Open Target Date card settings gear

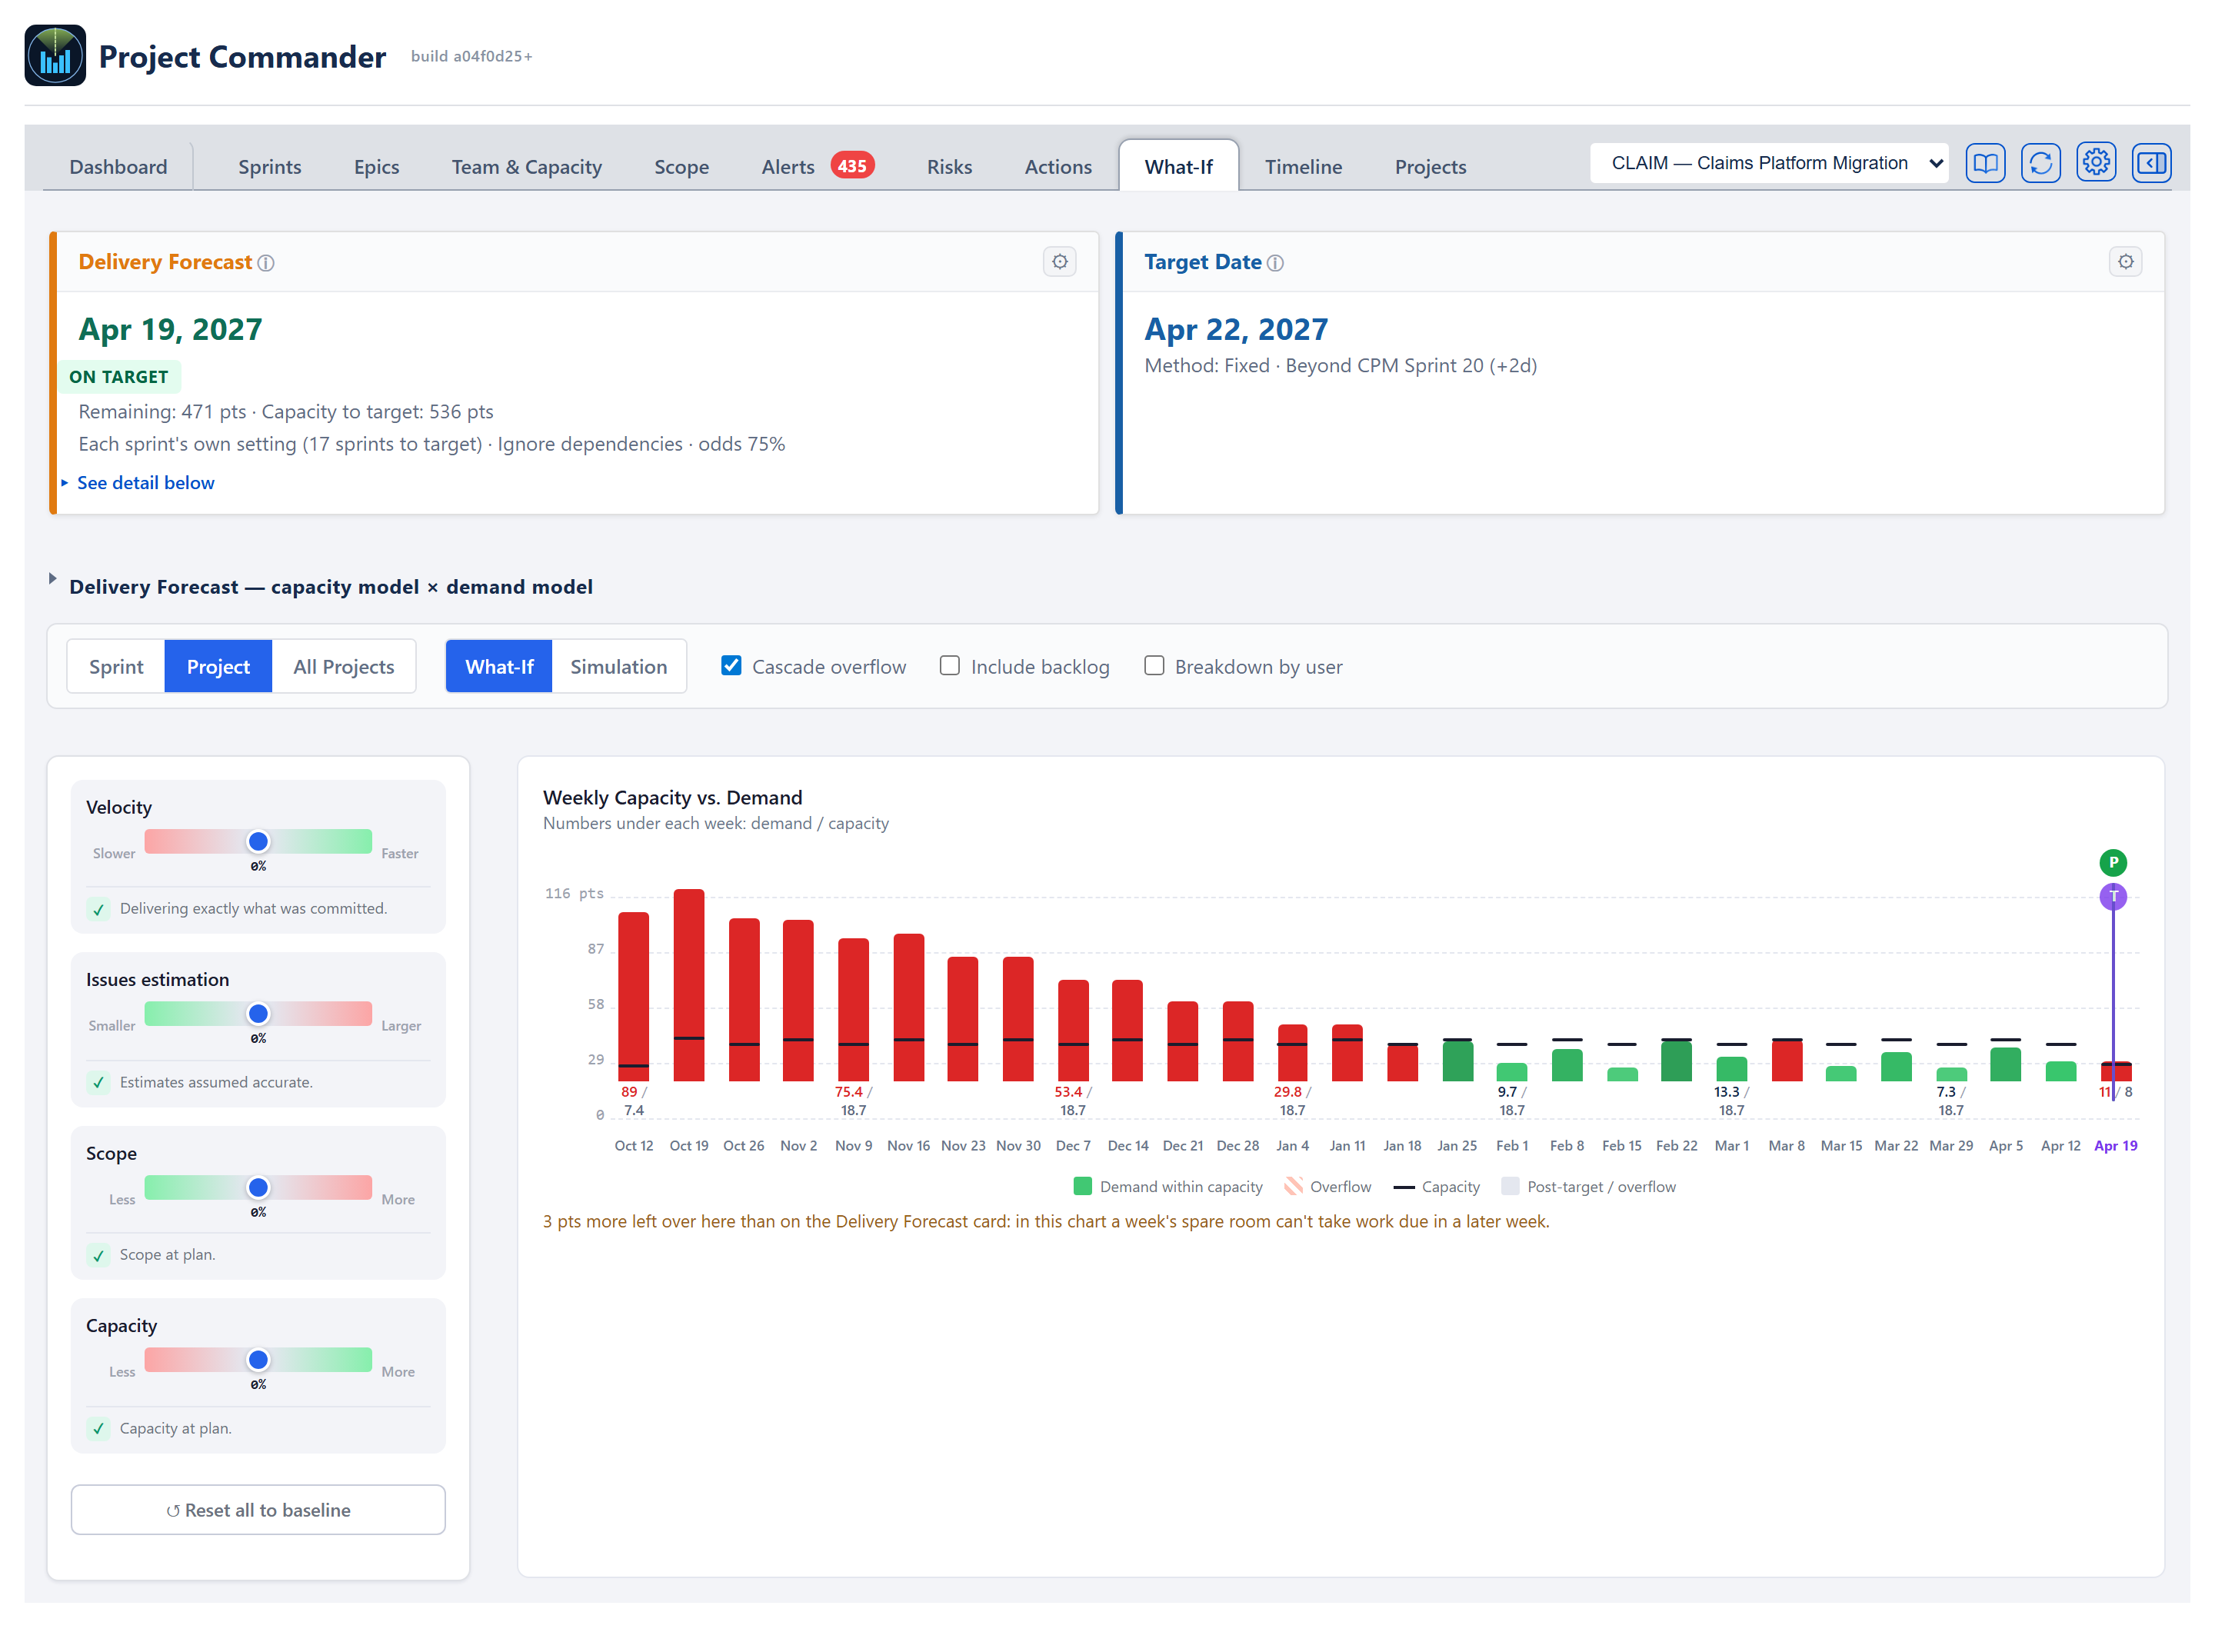point(2126,262)
